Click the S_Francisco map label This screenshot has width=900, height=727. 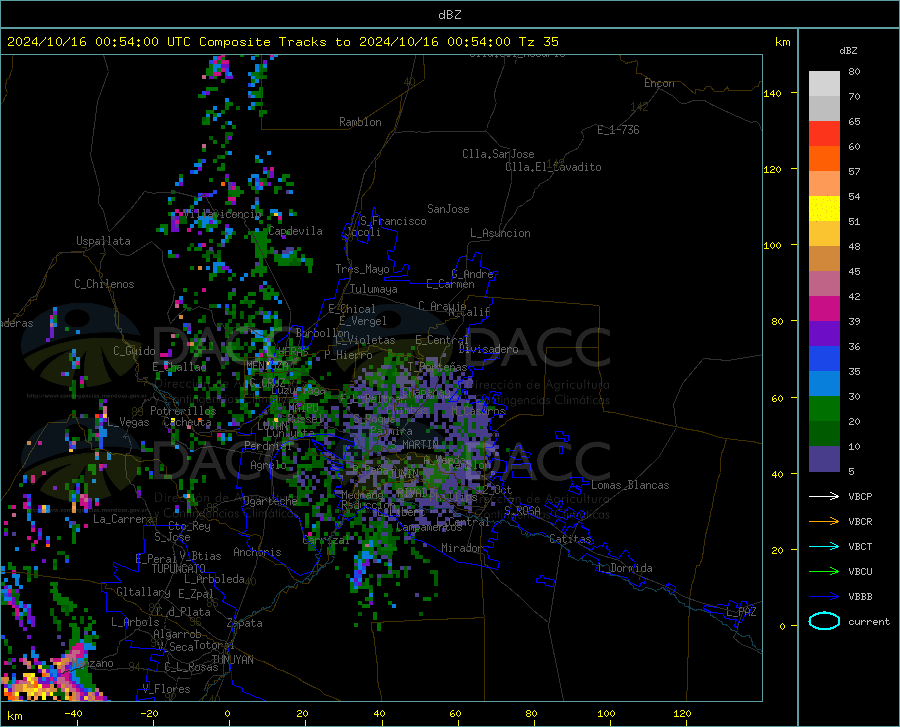pyautogui.click(x=393, y=221)
